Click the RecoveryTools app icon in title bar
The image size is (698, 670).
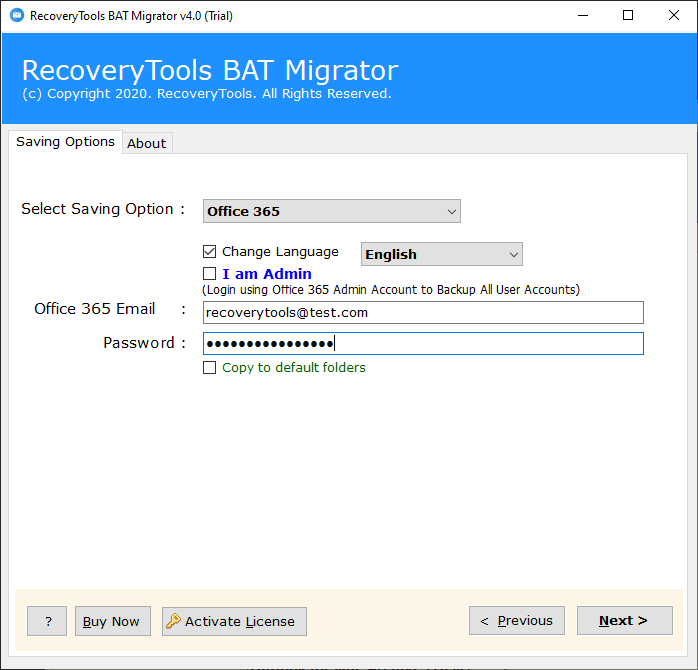pyautogui.click(x=17, y=16)
